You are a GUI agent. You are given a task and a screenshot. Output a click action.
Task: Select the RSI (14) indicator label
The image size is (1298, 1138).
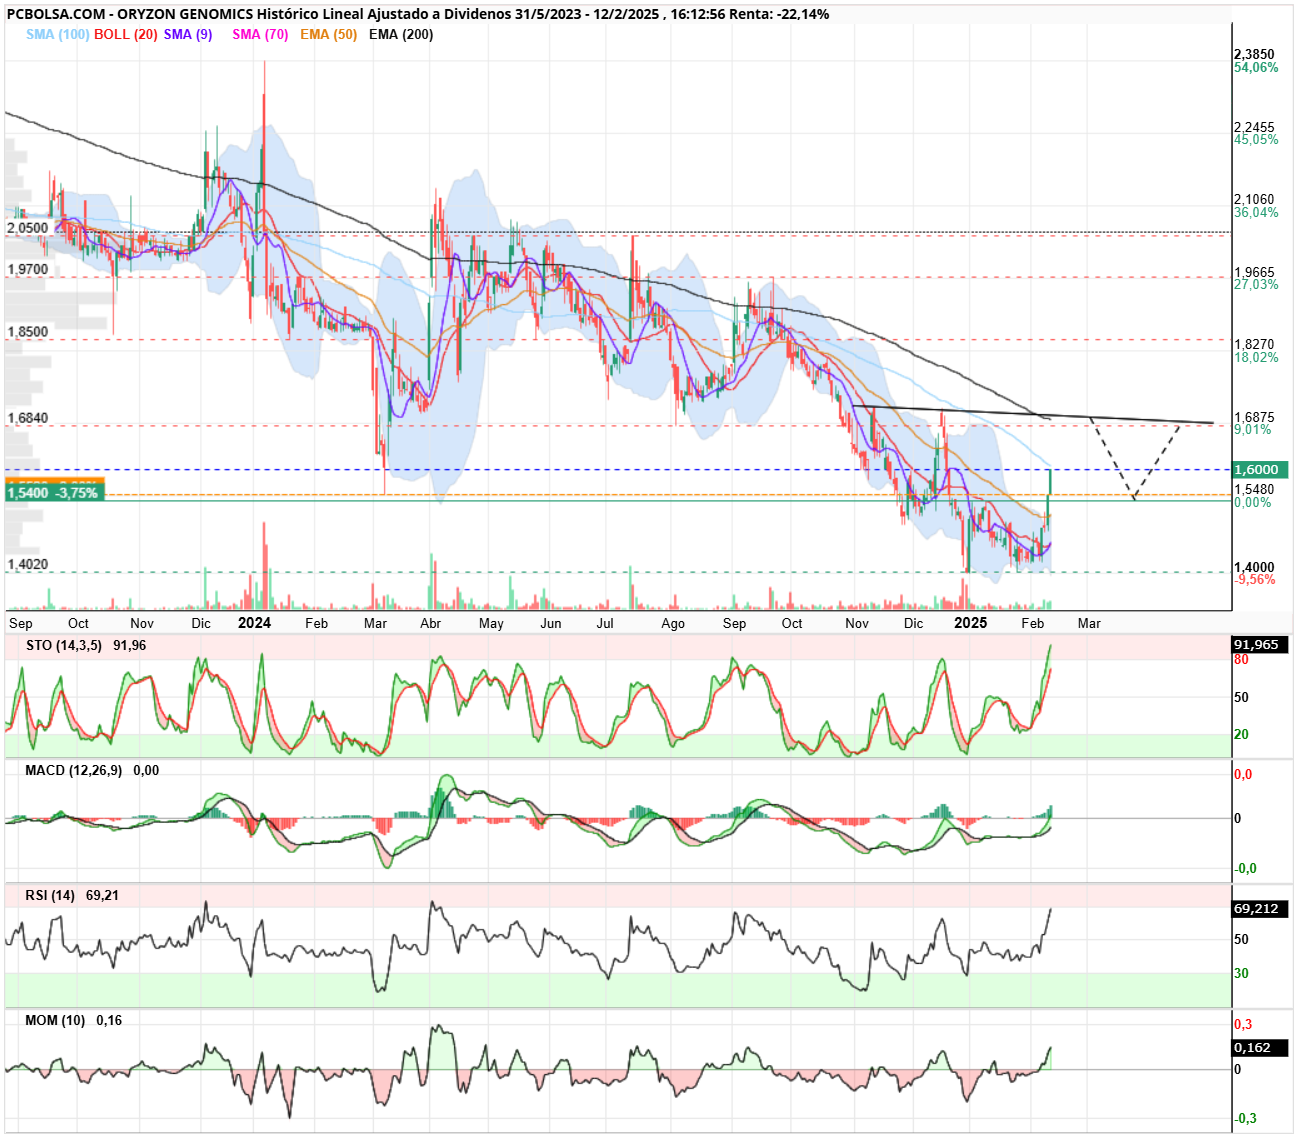(50, 895)
